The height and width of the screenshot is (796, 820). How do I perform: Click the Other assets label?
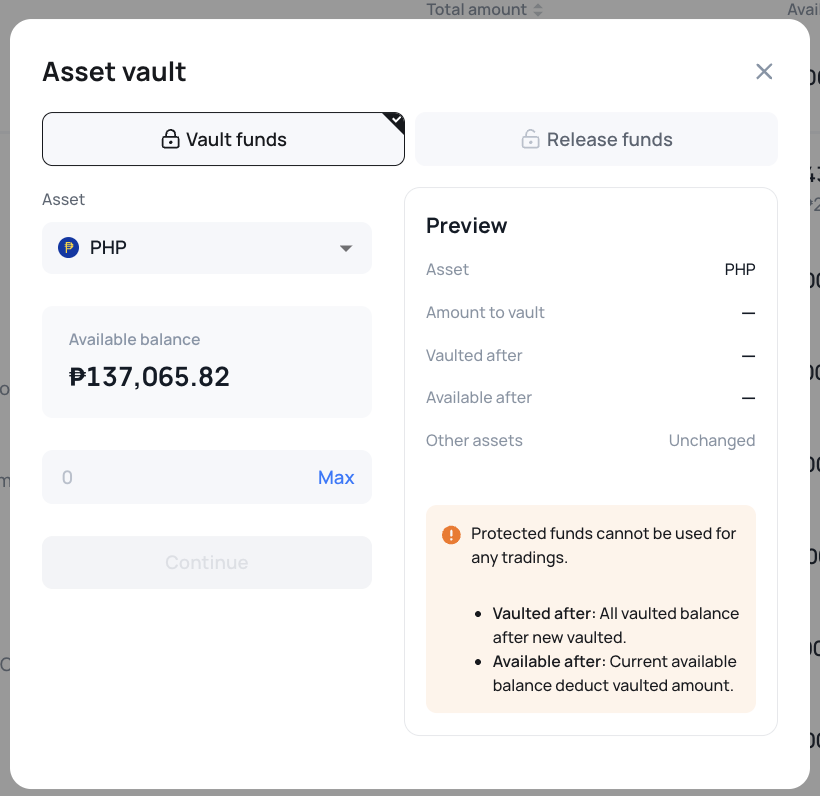[x=474, y=440]
